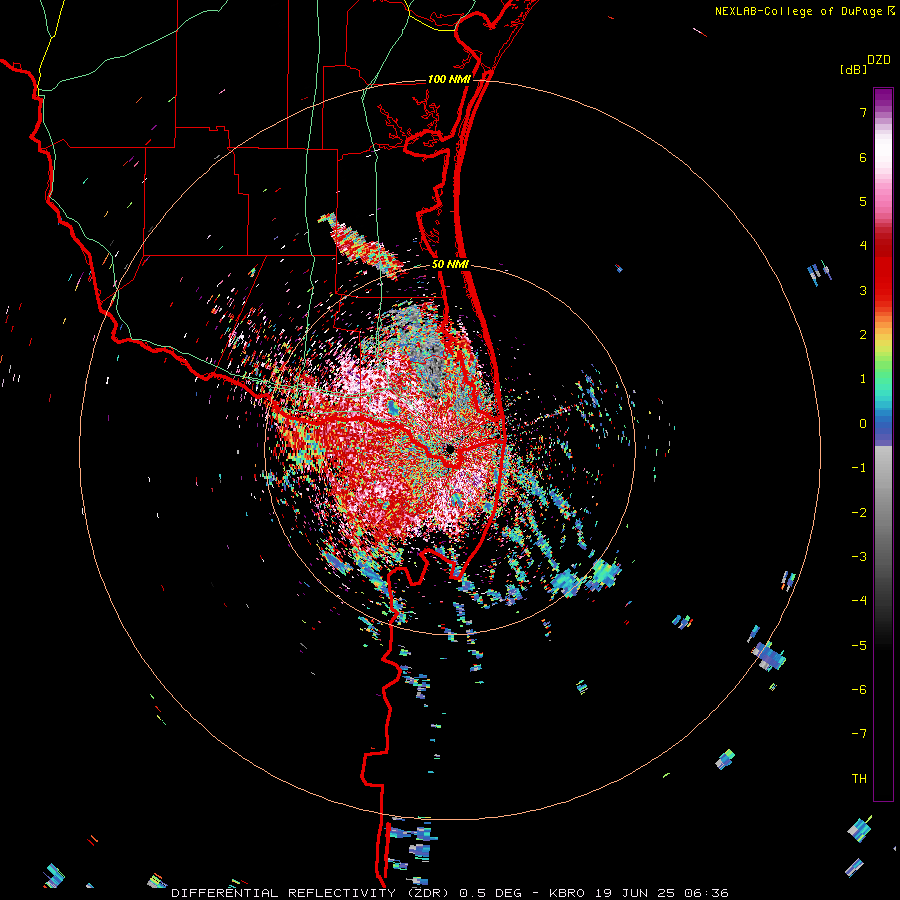Image resolution: width=900 pixels, height=900 pixels.
Task: Click the 2 value on the color scale
Action: click(863, 335)
